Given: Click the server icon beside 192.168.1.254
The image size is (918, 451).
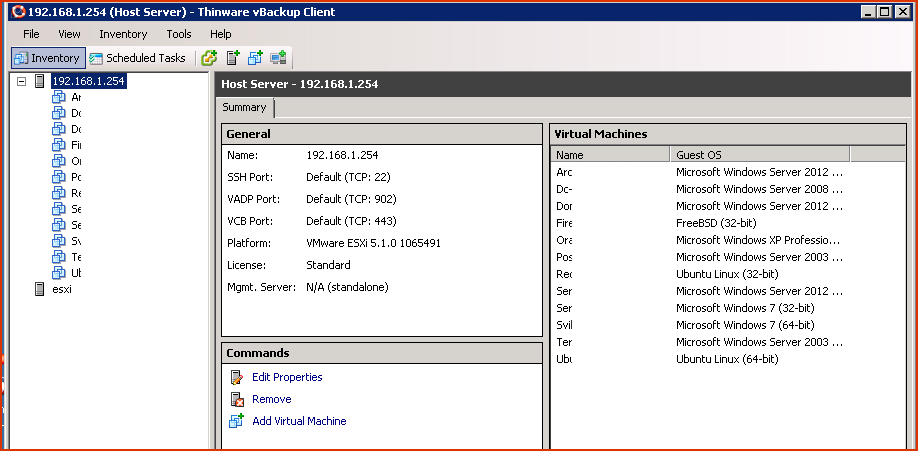Looking at the screenshot, I should [39, 81].
